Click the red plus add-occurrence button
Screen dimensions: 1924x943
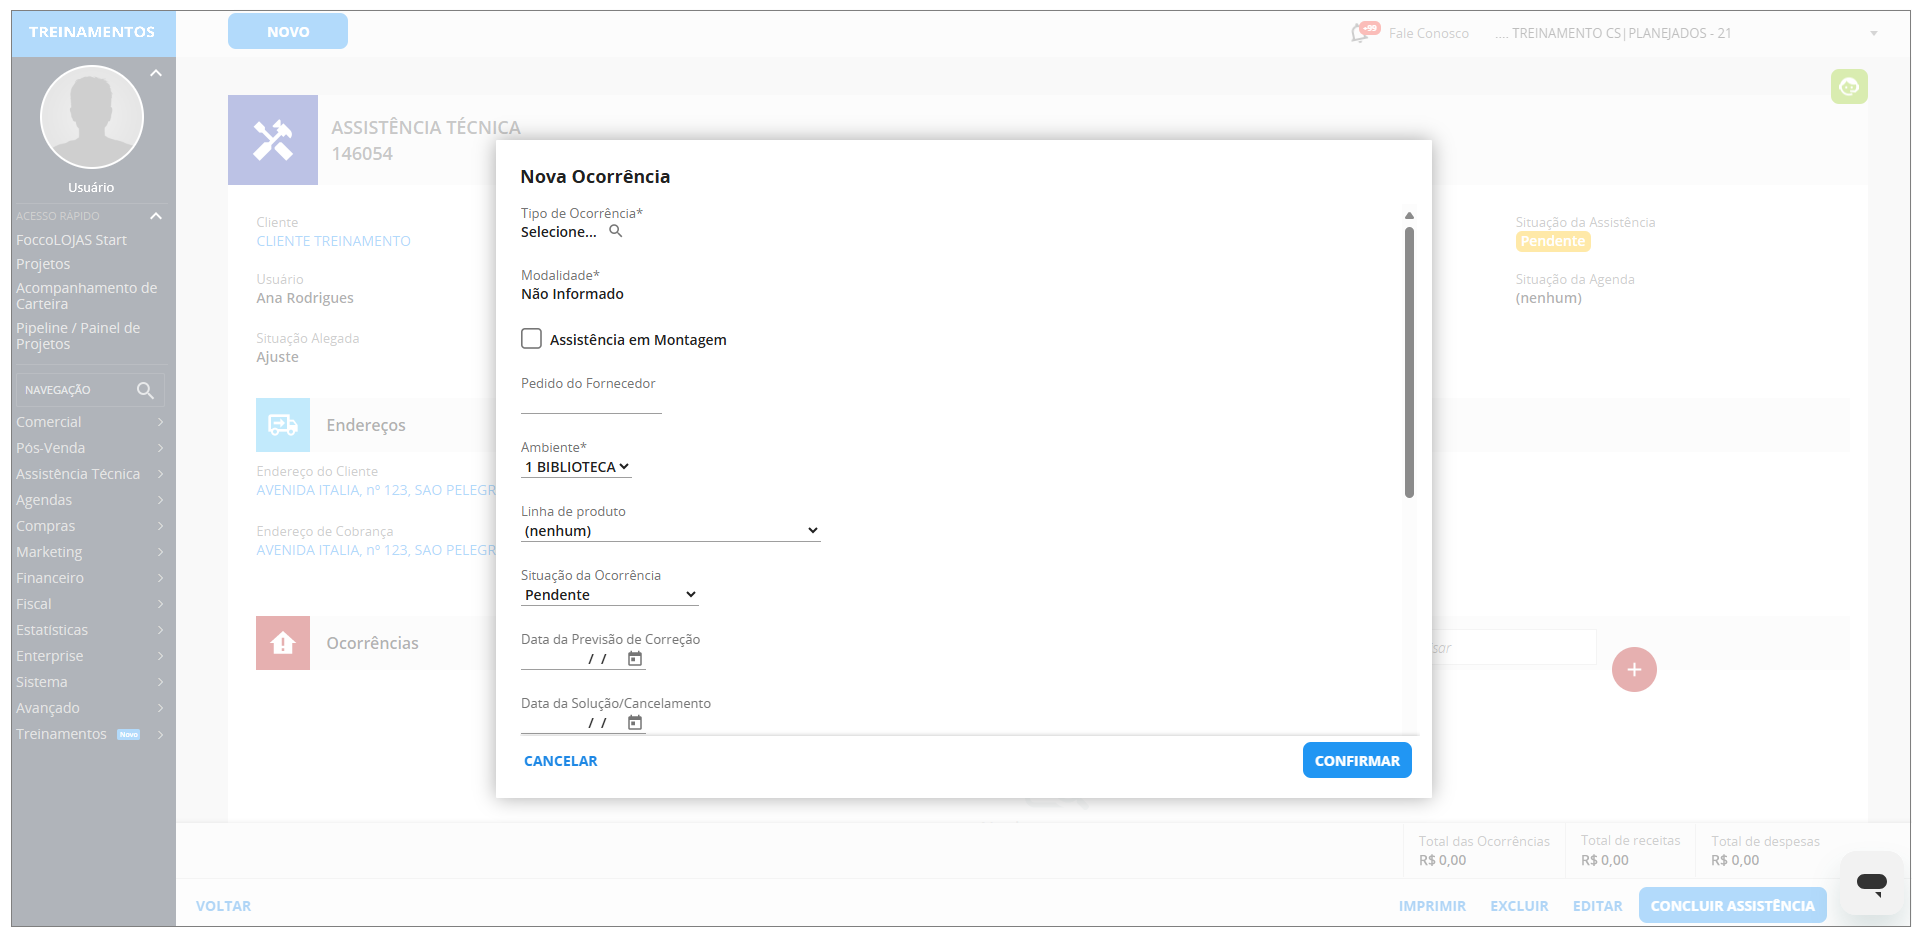tap(1634, 670)
